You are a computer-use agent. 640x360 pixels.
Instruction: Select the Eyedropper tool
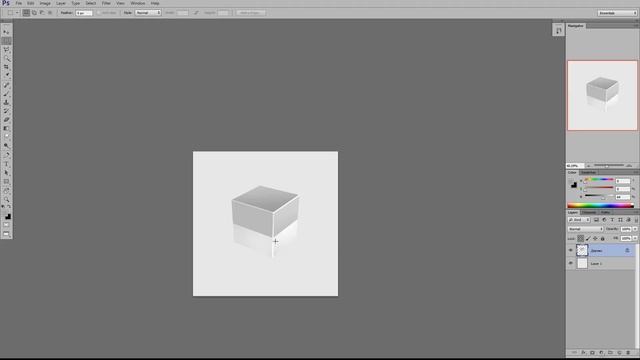(6, 75)
